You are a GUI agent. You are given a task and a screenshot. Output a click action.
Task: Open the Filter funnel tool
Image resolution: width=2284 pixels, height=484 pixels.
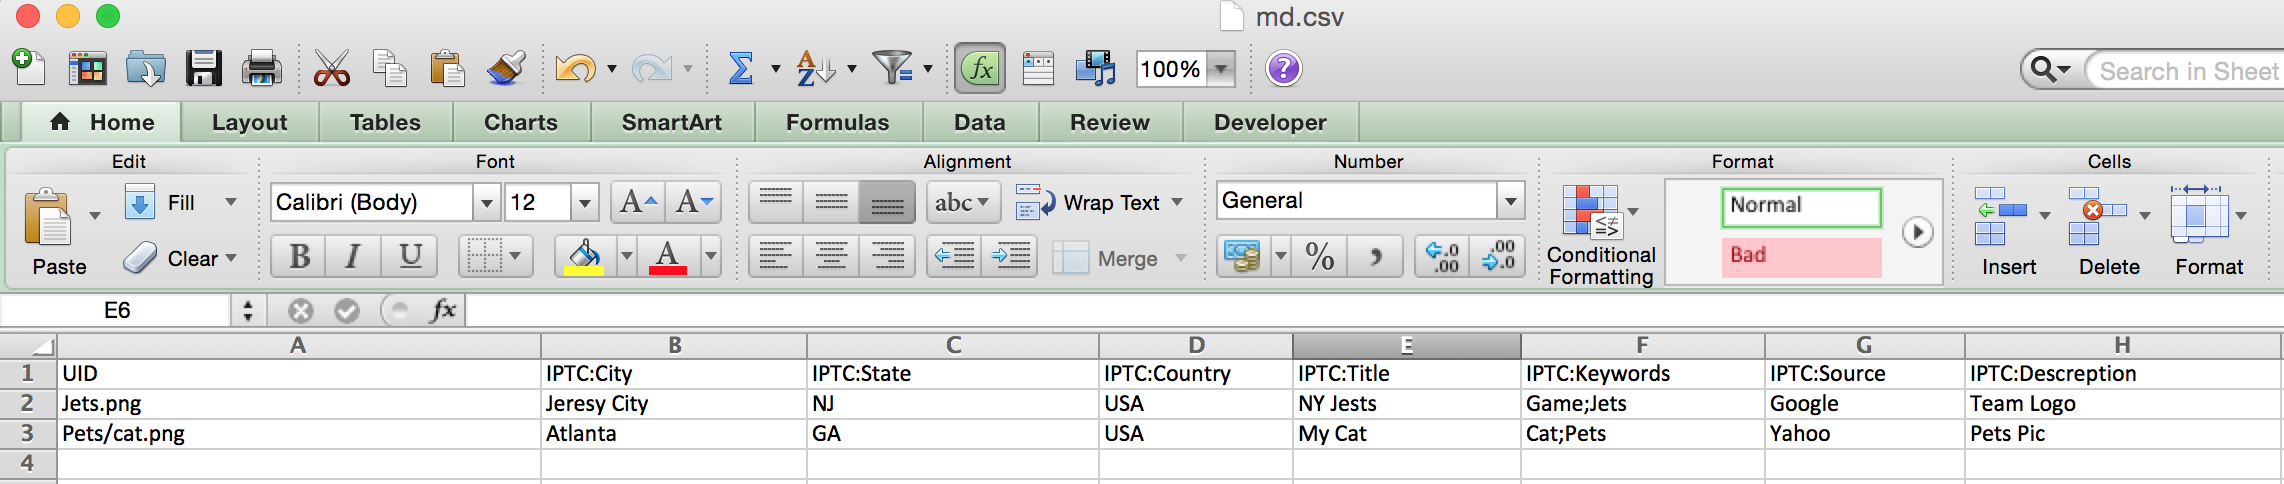tap(891, 69)
